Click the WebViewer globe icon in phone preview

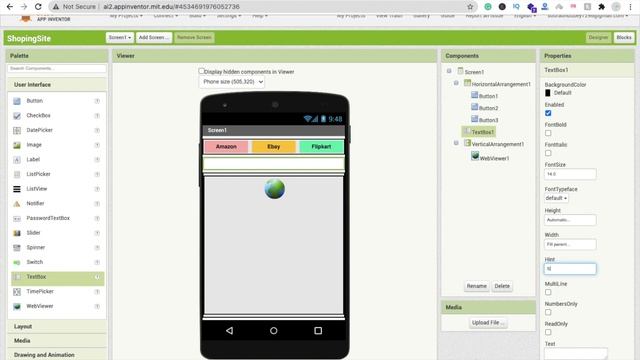click(x=275, y=189)
